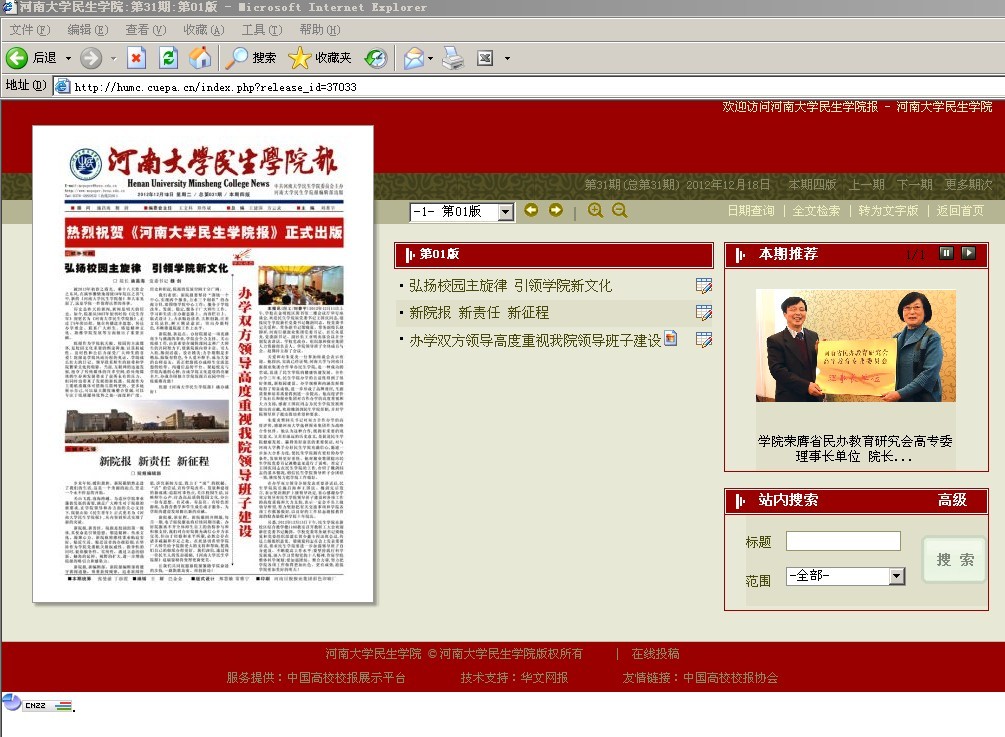Image resolution: width=1005 pixels, height=737 pixels.
Task: Print the page with the printer icon
Action: (453, 58)
